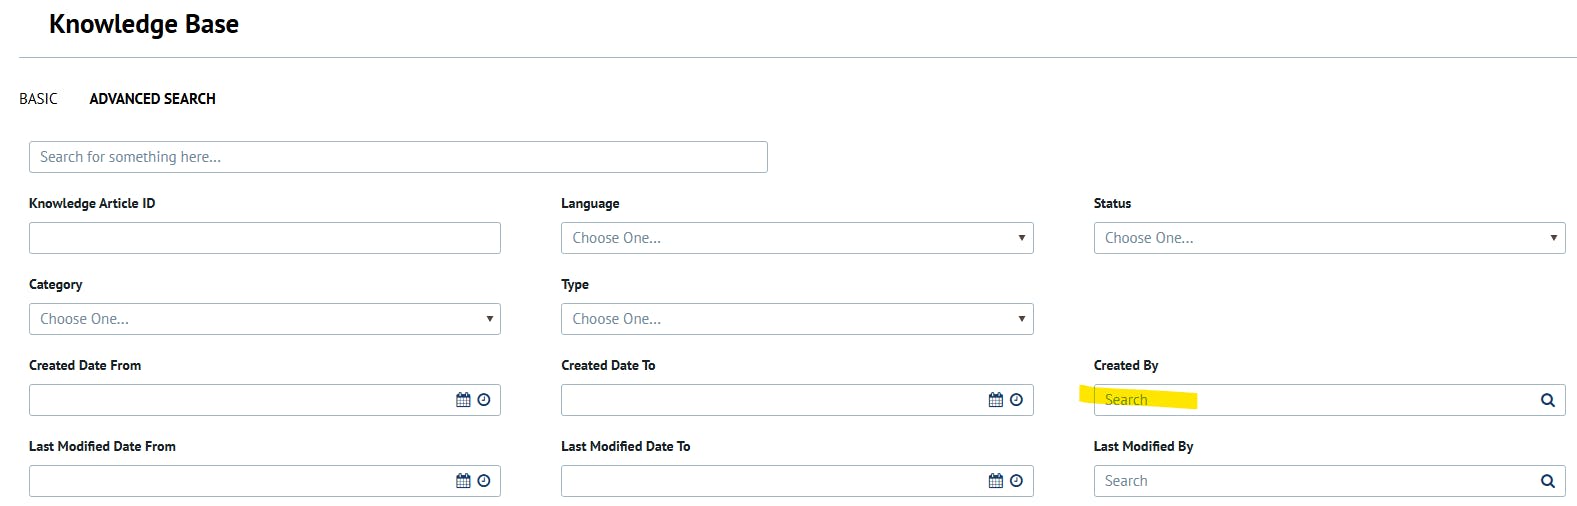Viewport: 1577px width, 506px height.
Task: Expand the Category dropdown
Action: point(265,319)
